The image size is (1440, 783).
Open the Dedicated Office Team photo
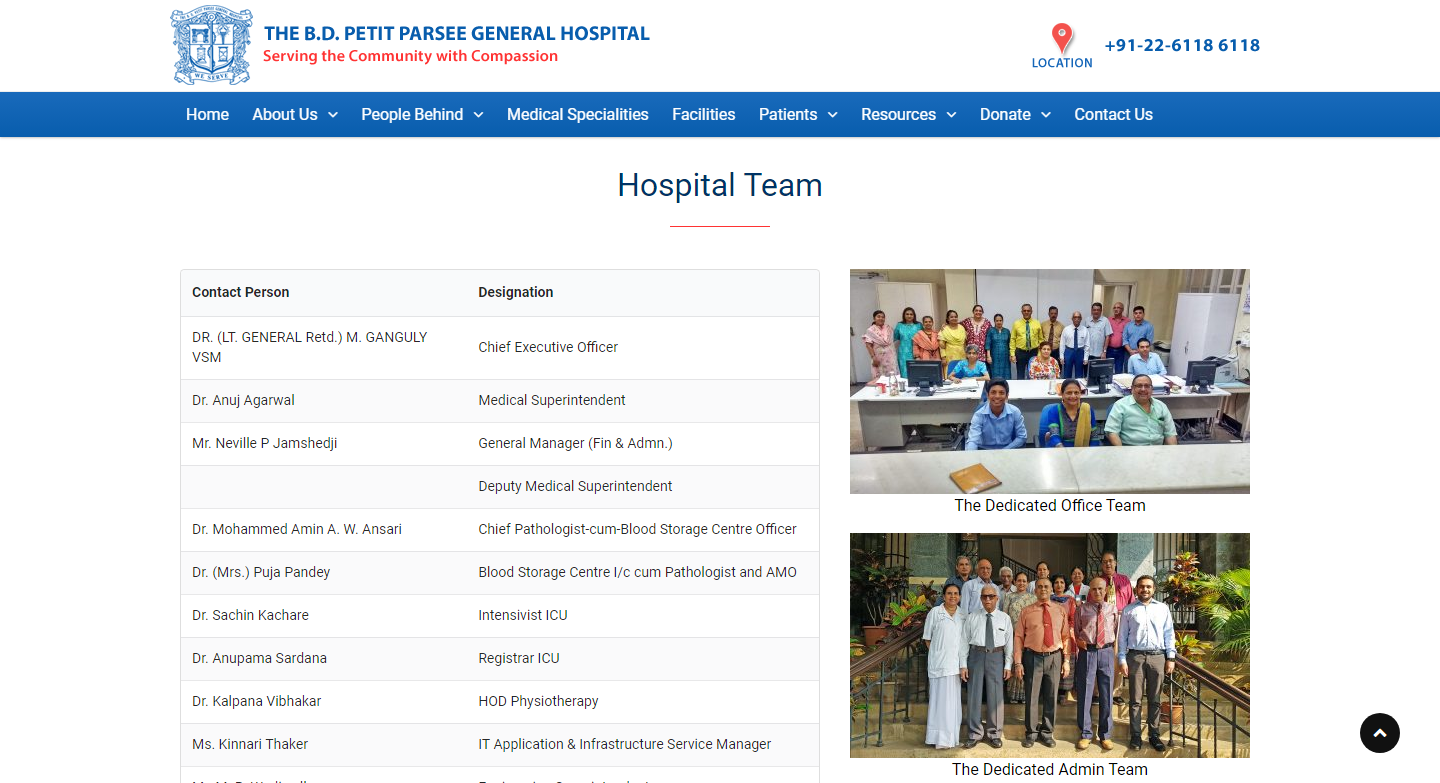click(x=1050, y=381)
